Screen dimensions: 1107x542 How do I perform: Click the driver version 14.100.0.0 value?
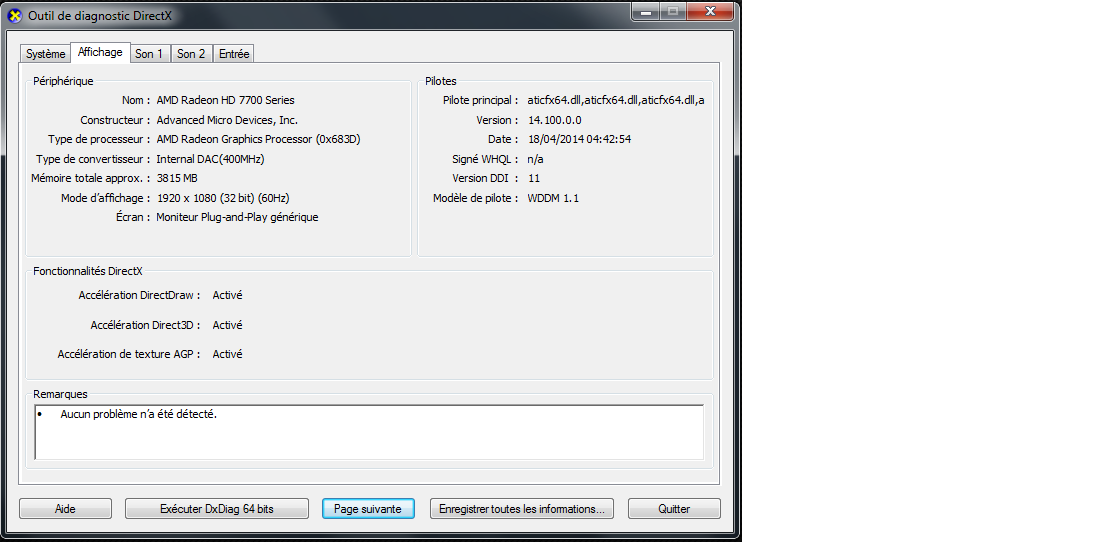[554, 120]
